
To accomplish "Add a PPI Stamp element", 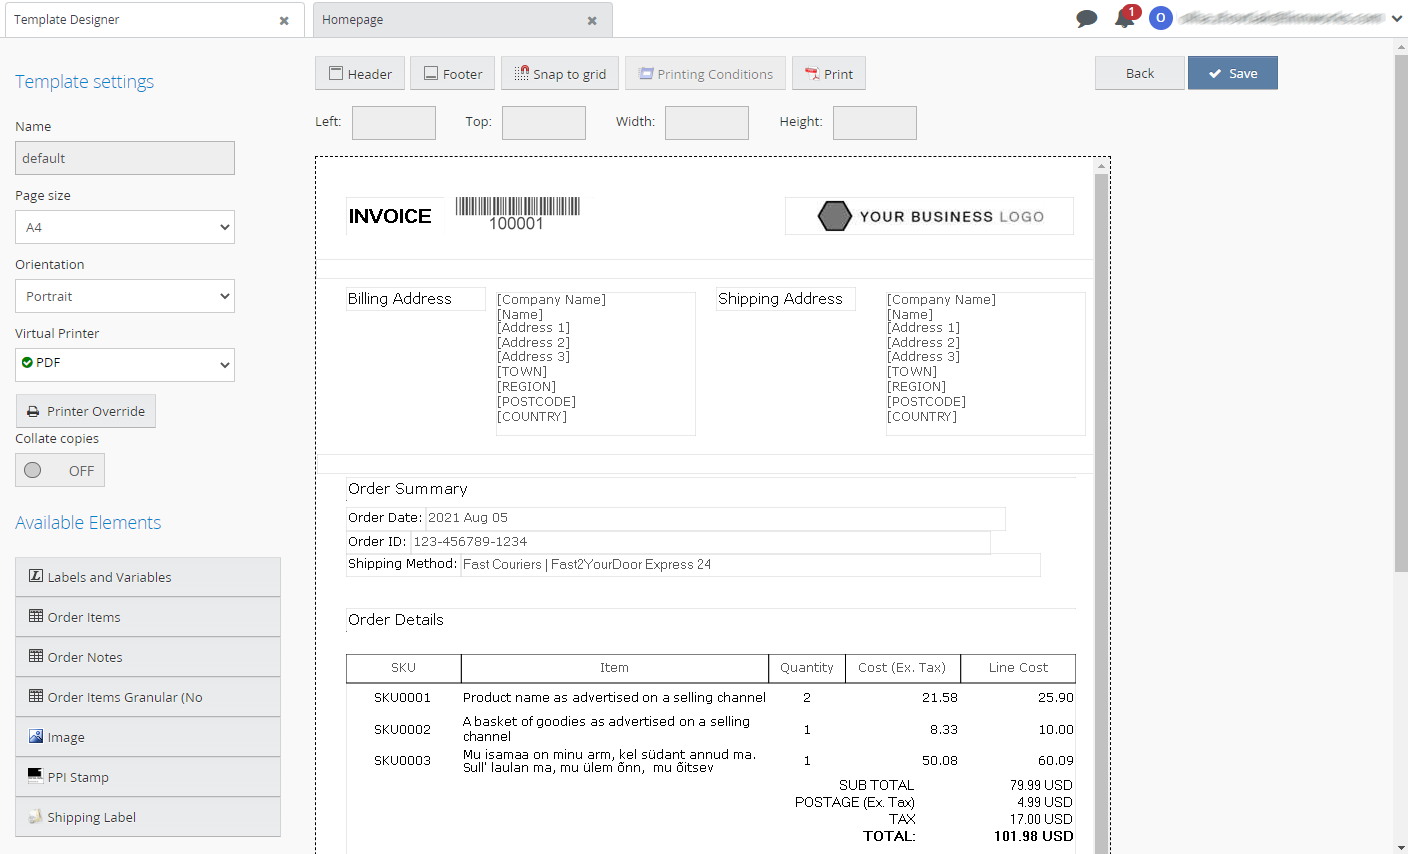I will [x=148, y=777].
